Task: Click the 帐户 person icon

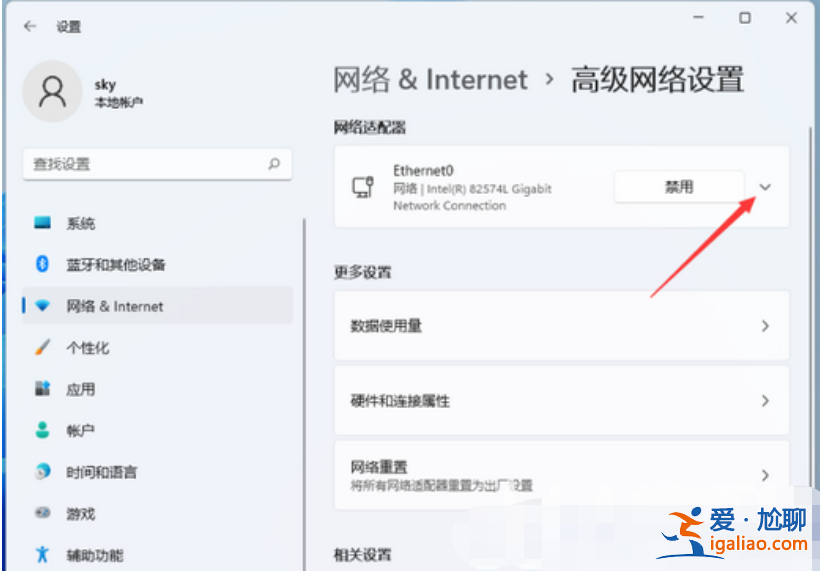Action: click(42, 430)
